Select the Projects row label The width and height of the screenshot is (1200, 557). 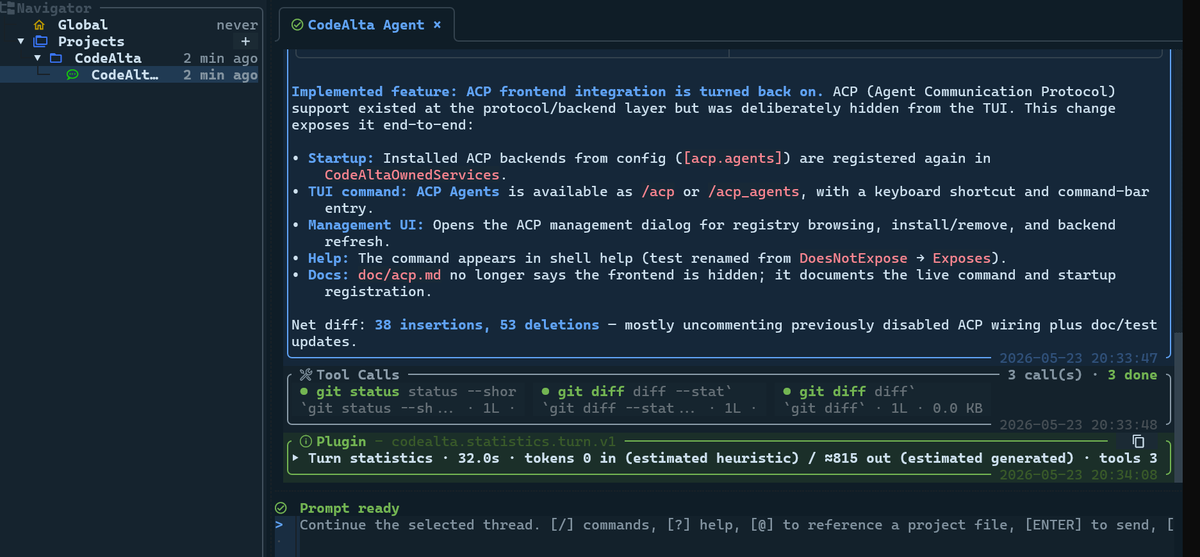[x=91, y=42]
